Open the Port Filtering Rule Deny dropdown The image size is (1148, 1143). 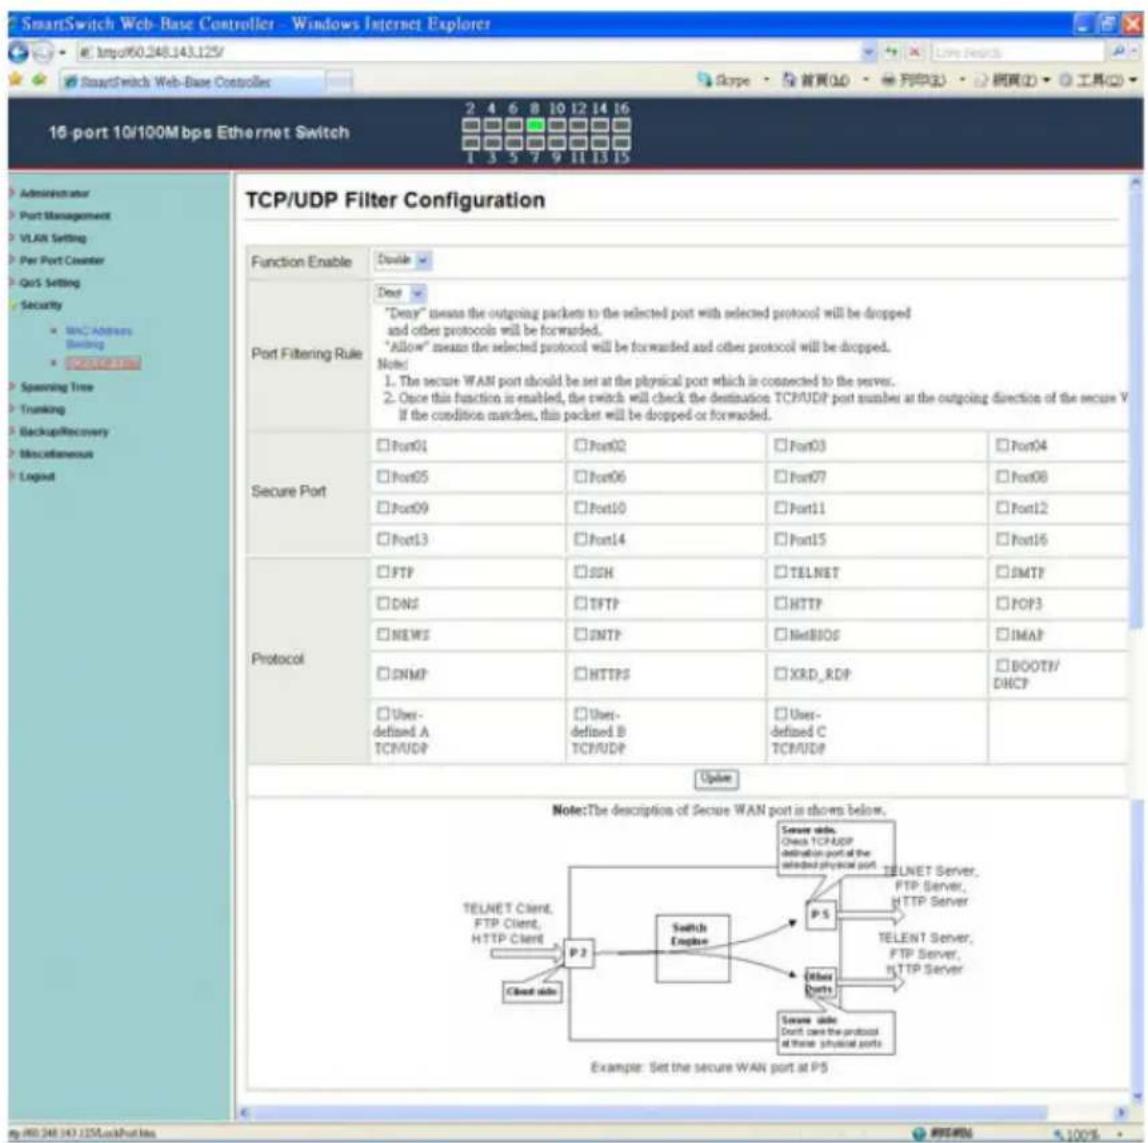[x=400, y=293]
